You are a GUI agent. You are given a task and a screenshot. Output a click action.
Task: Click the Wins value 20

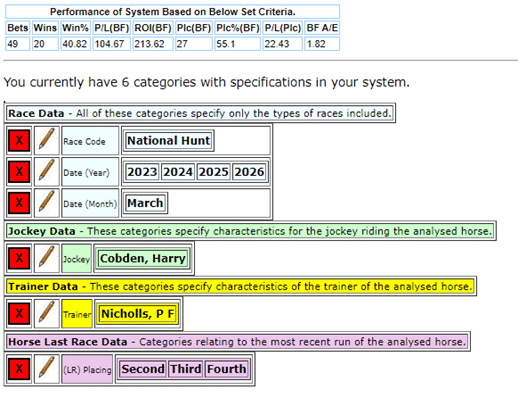pyautogui.click(x=45, y=44)
